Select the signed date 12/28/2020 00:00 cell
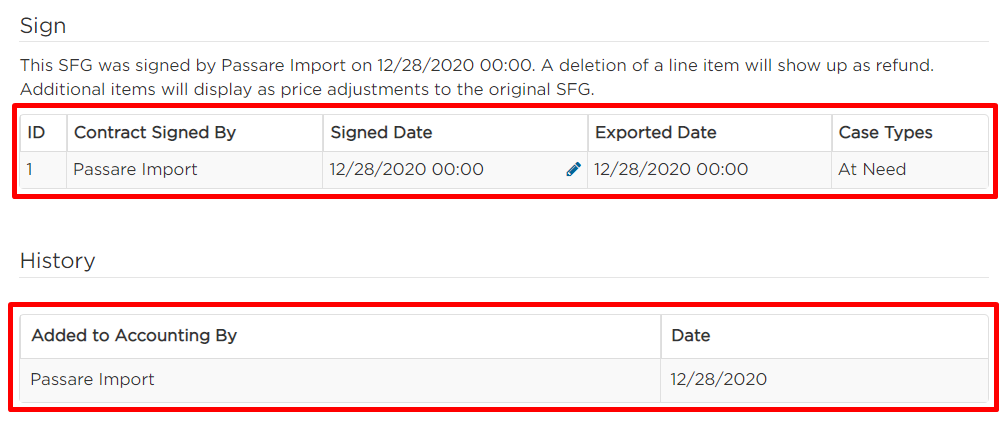1006x423 pixels. pos(455,170)
